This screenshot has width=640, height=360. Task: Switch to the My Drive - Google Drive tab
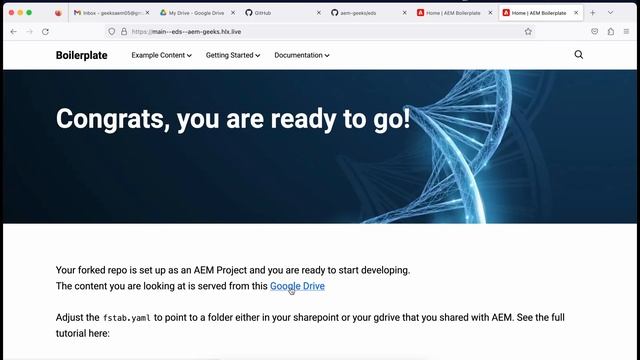coord(196,13)
